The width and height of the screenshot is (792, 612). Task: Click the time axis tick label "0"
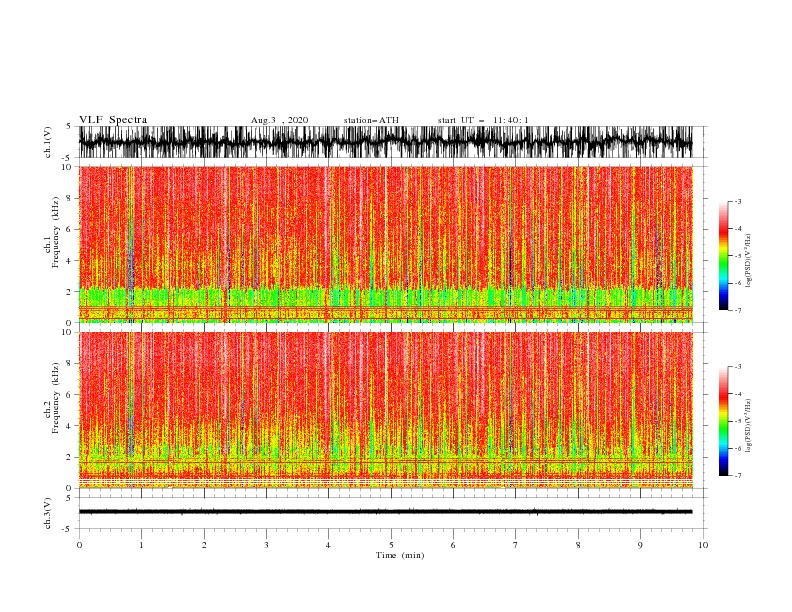click(x=79, y=545)
